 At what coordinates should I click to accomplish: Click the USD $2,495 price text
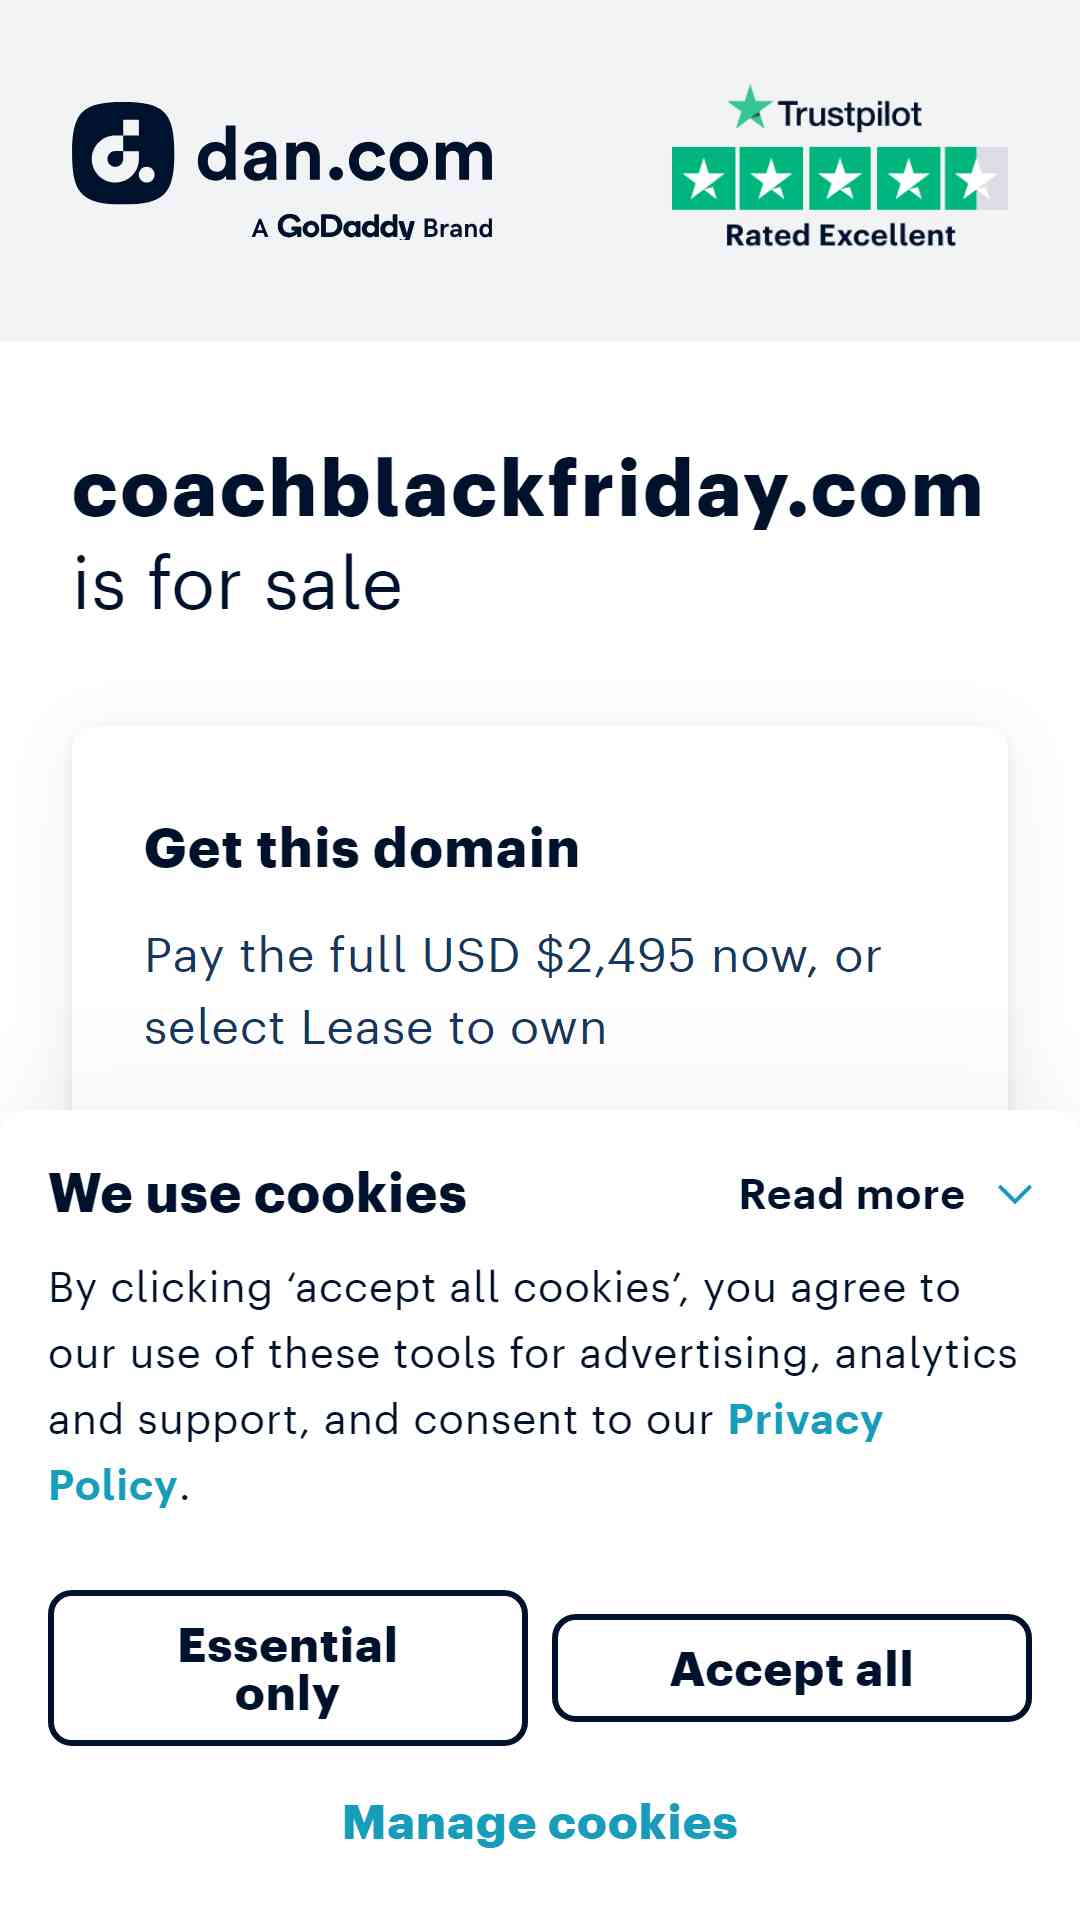(559, 955)
